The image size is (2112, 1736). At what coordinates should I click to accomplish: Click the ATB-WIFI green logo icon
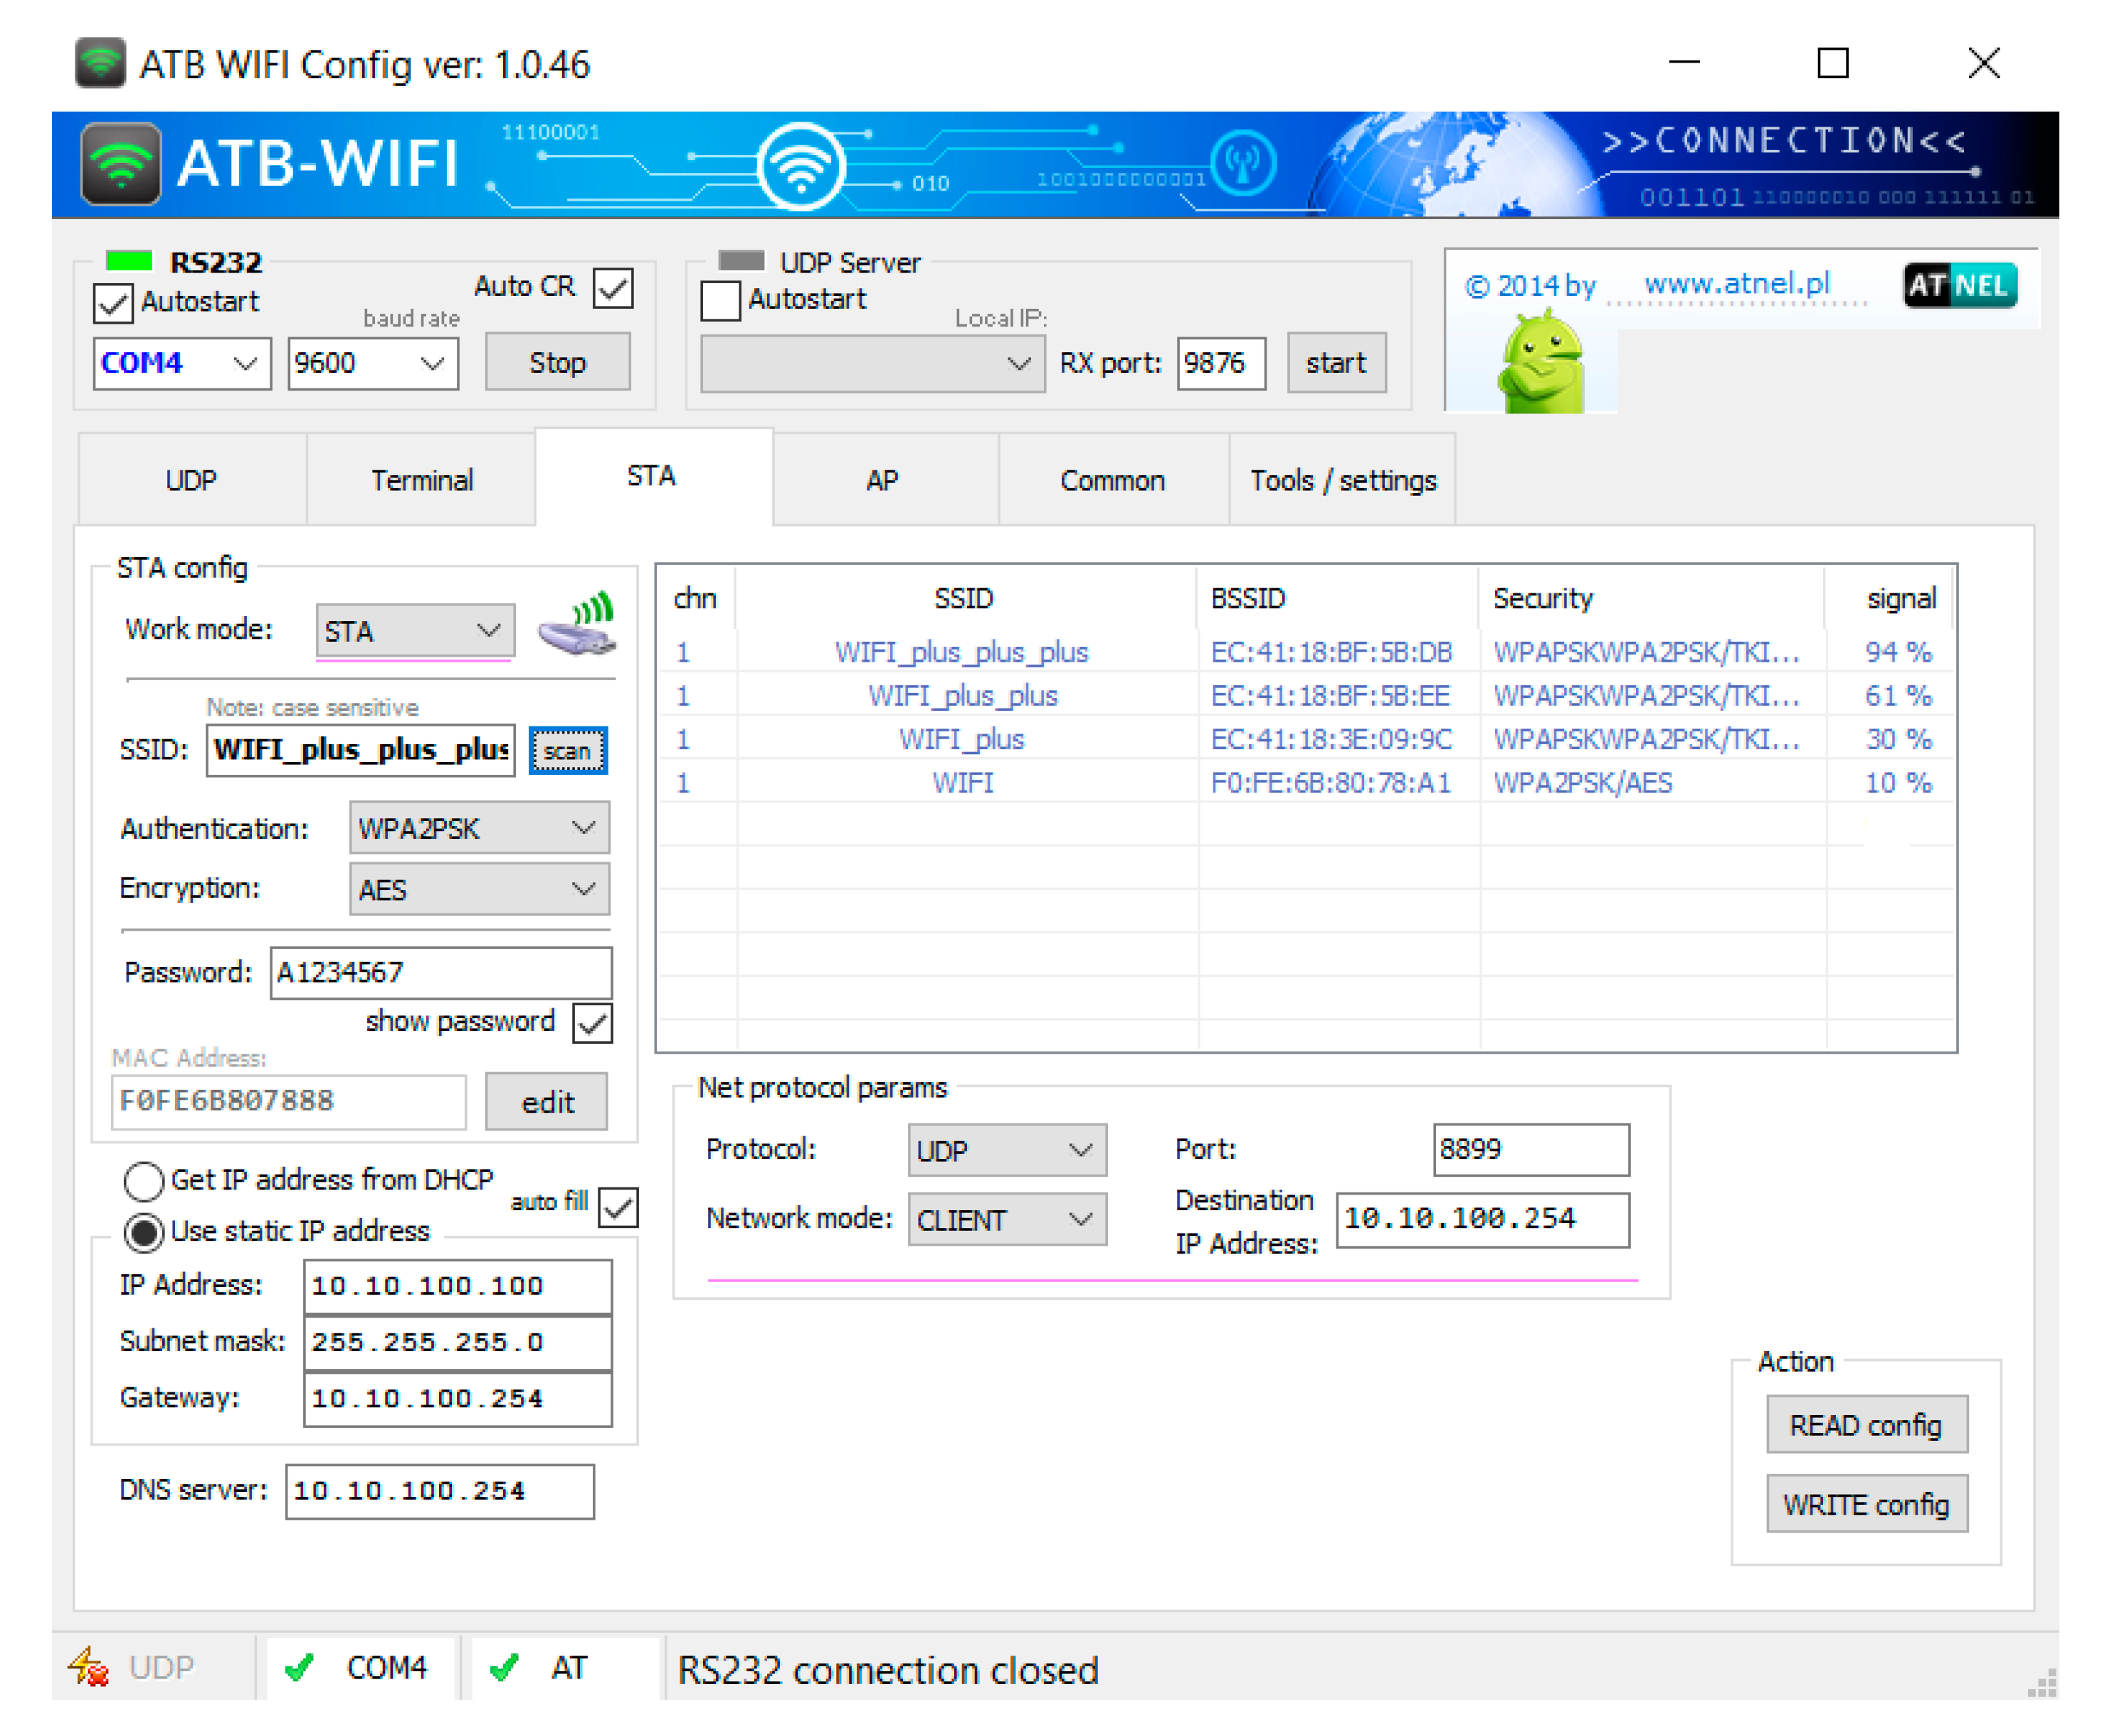(120, 163)
